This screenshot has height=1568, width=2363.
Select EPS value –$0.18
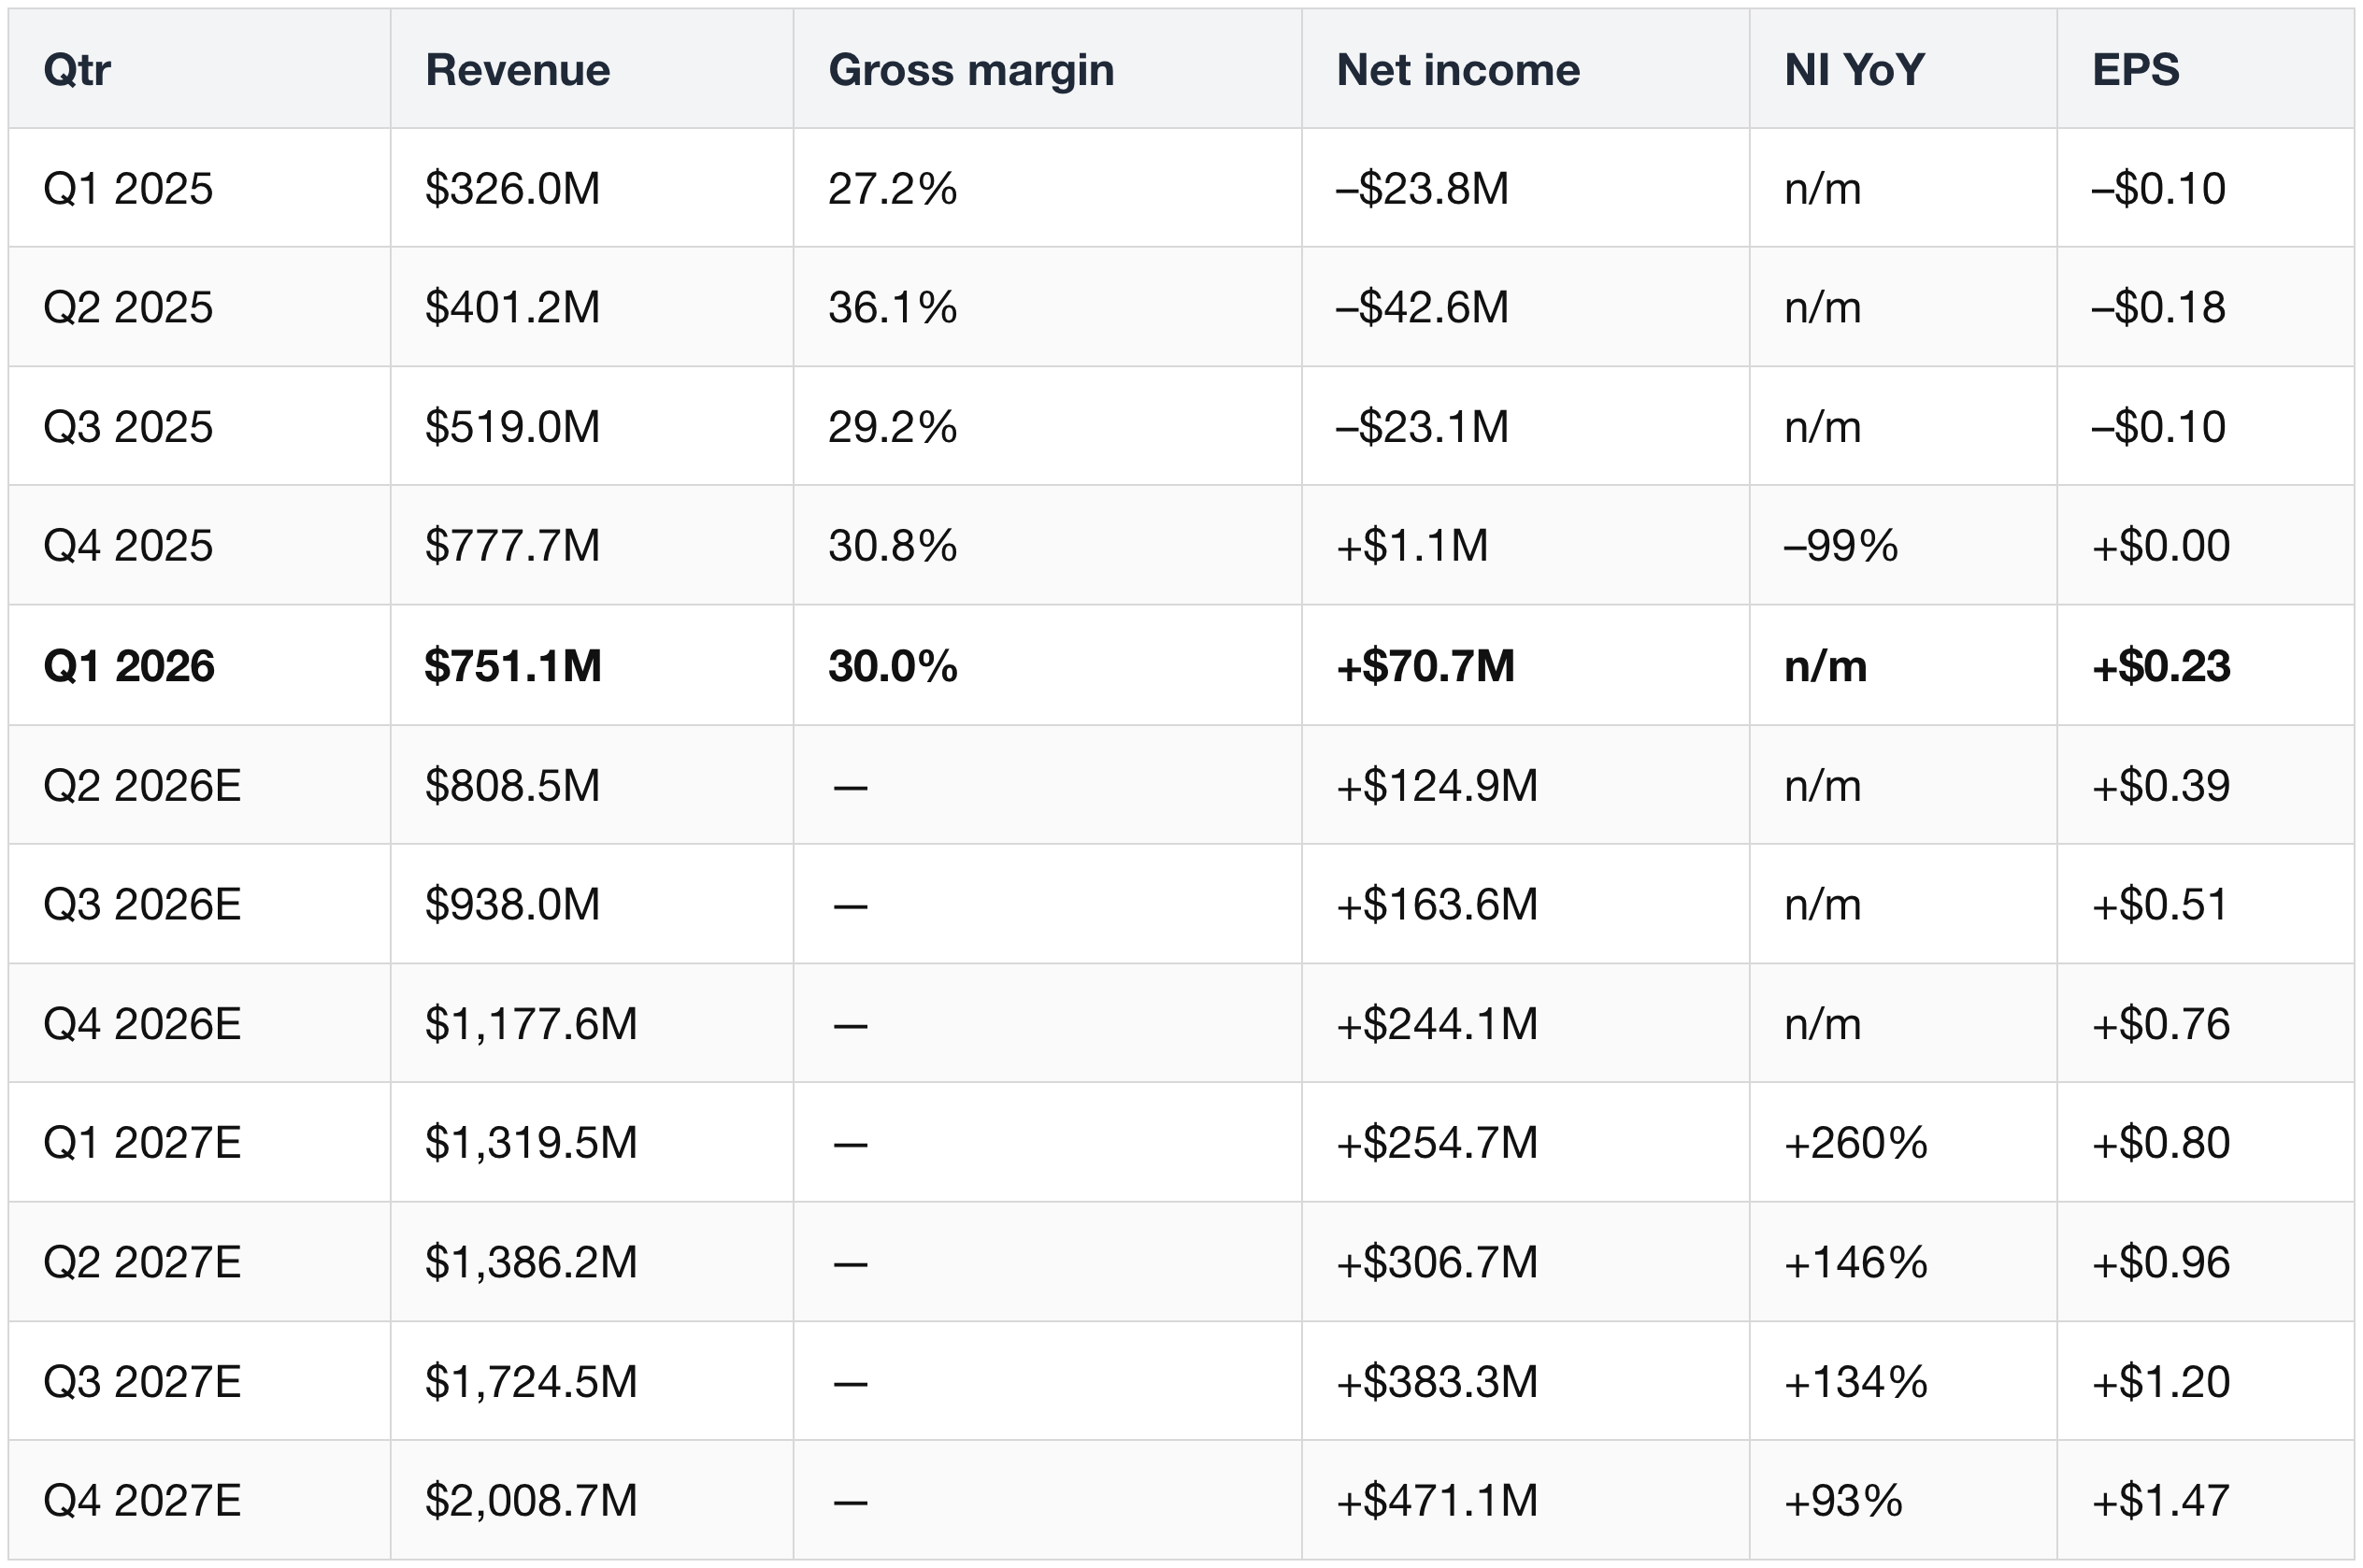[x=2158, y=307]
